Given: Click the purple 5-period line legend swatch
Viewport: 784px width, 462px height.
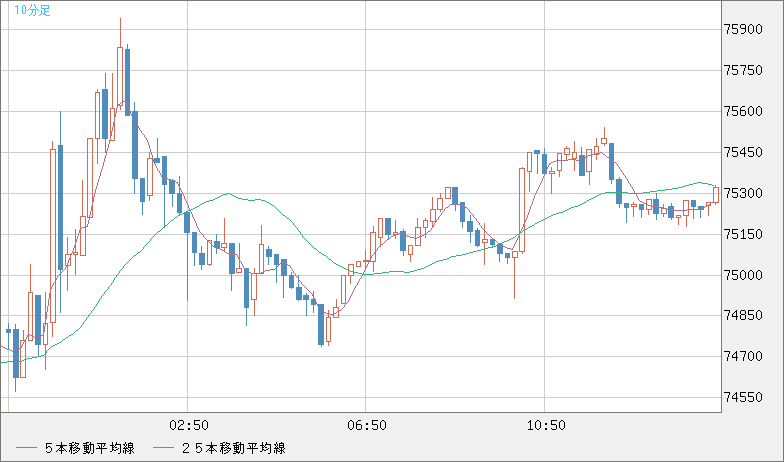Looking at the screenshot, I should tap(26, 448).
